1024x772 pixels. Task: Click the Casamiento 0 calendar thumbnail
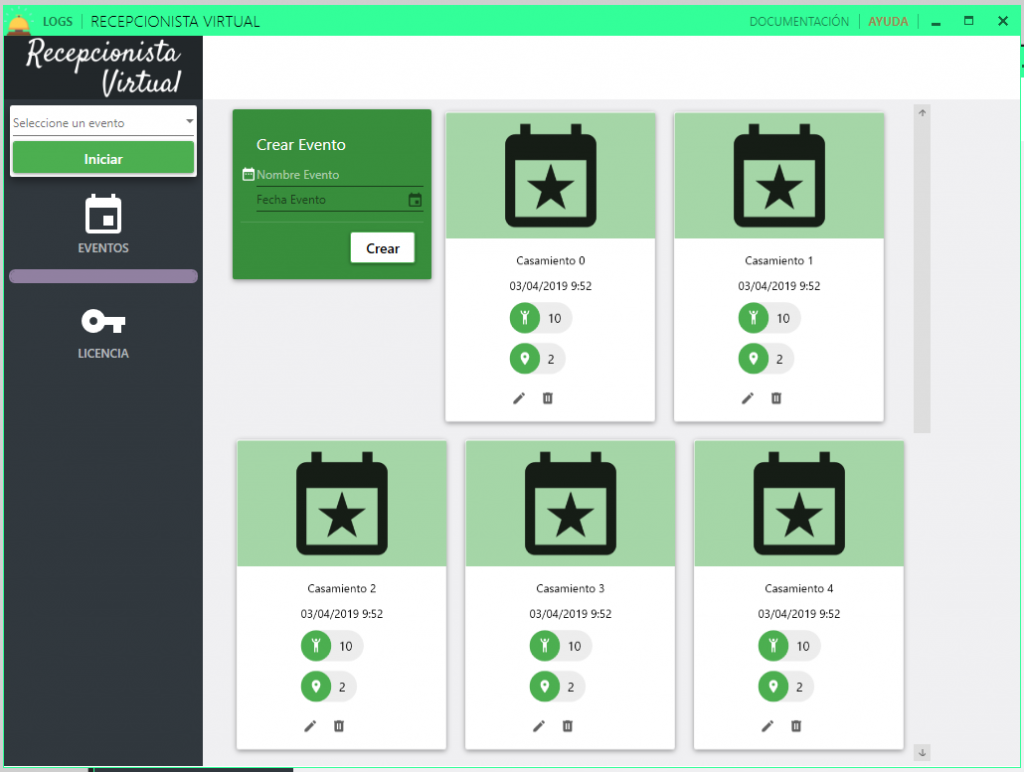pos(551,175)
